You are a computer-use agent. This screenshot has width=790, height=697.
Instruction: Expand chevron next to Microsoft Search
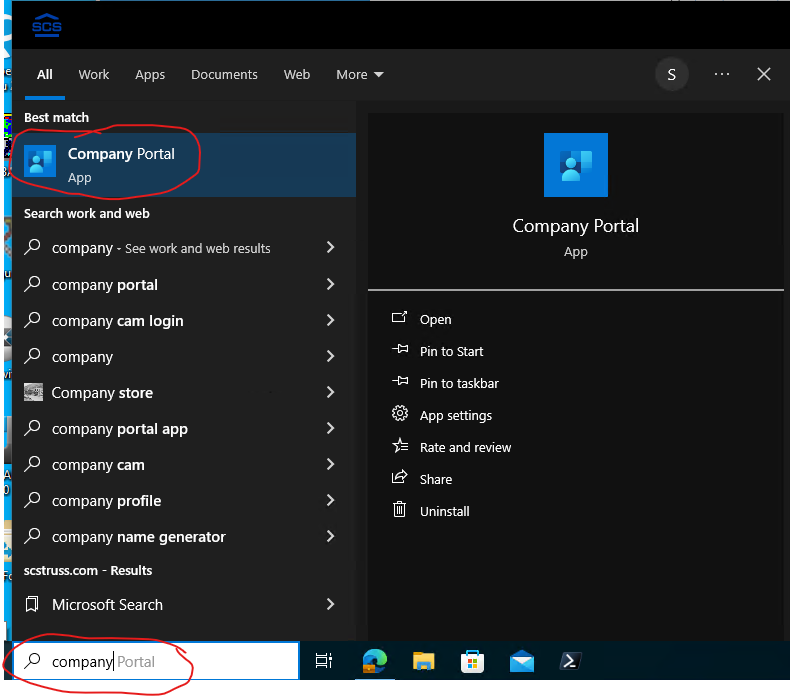click(331, 604)
